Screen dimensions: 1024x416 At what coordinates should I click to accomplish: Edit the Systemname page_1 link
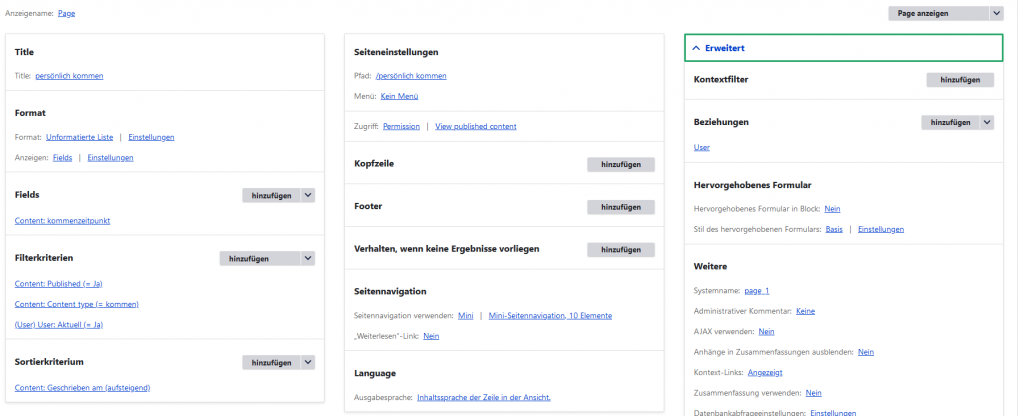756,291
